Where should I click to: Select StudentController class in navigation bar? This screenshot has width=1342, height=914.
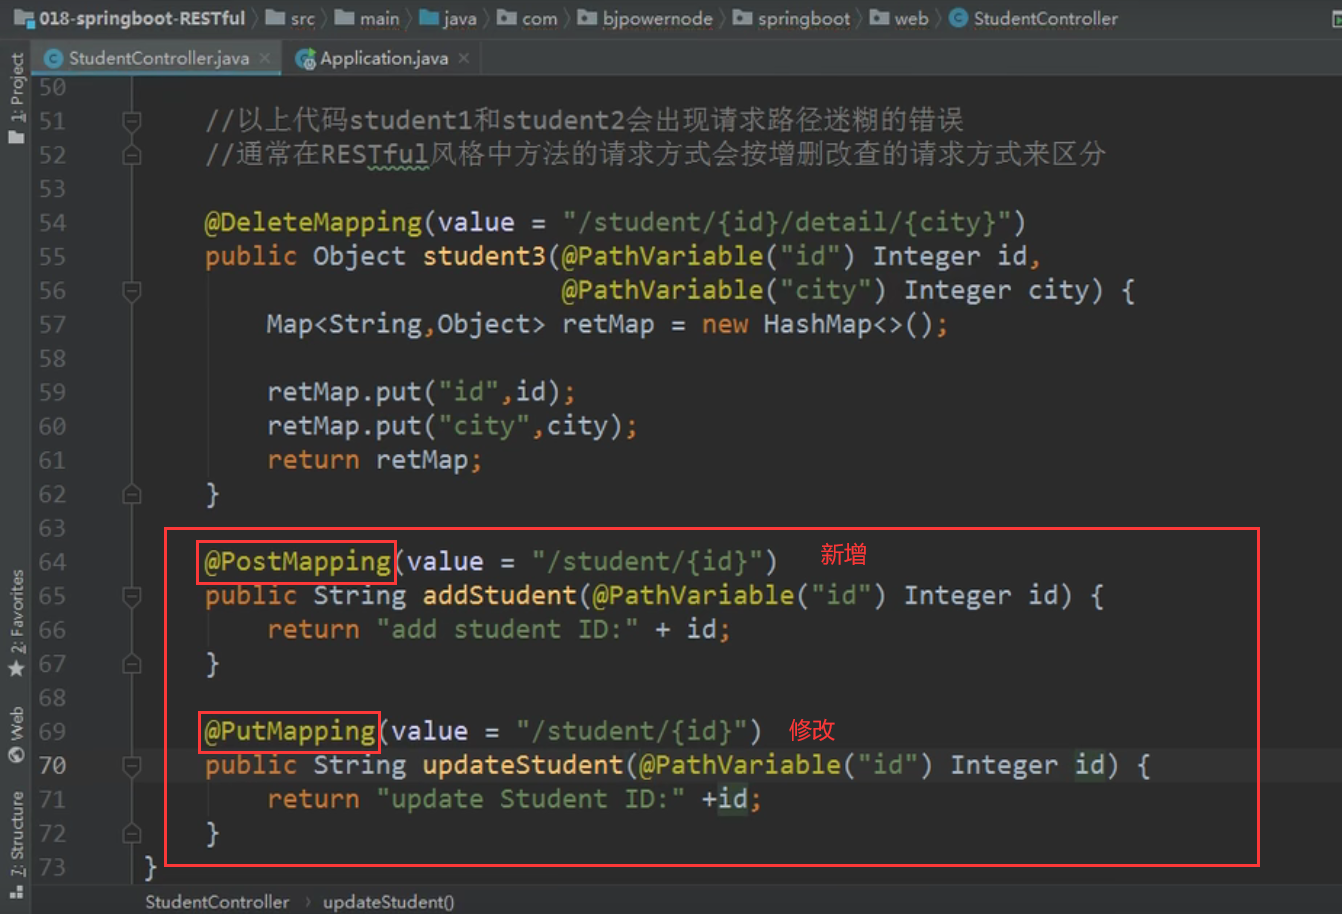(1034, 18)
